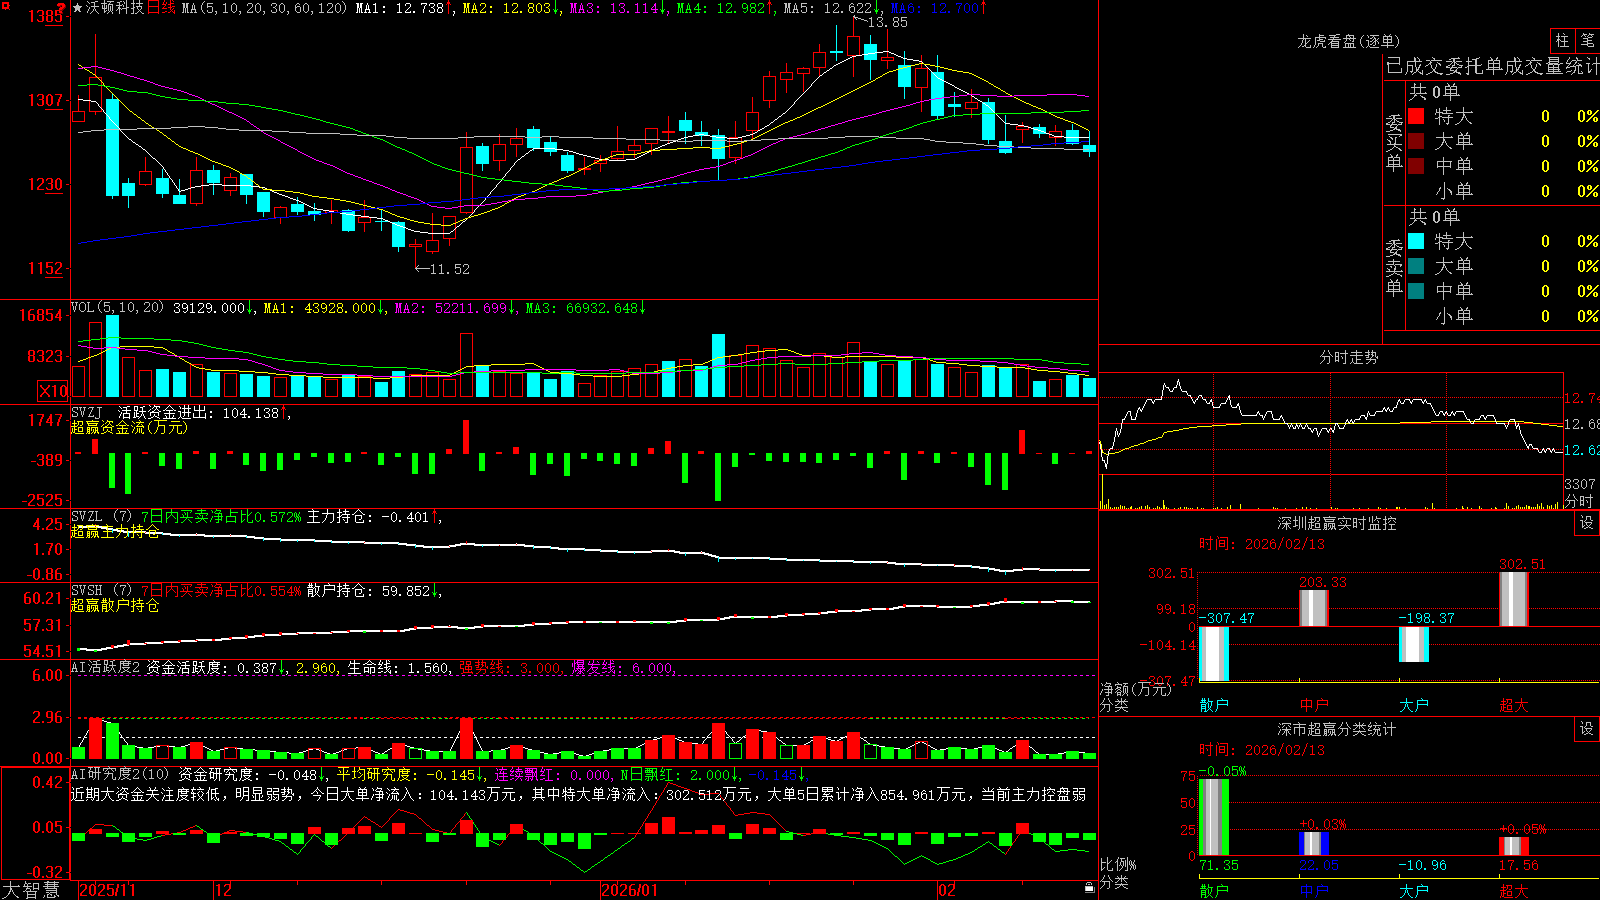Select the 2026/01 timeline marker
This screenshot has width=1600, height=900.
coord(629,890)
